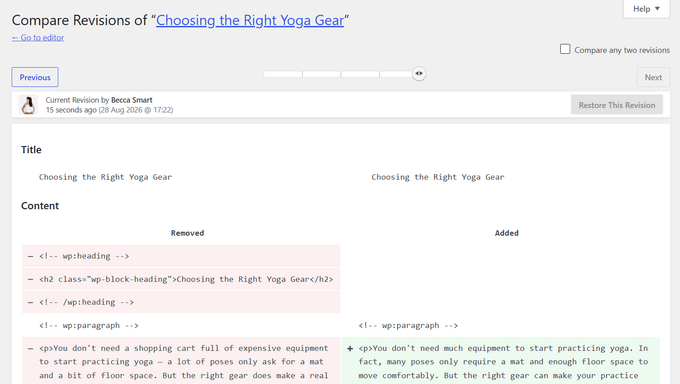Click the revision timestamp 28 Aug 2026 @ 17:22
The image size is (680, 384).
[x=136, y=110]
